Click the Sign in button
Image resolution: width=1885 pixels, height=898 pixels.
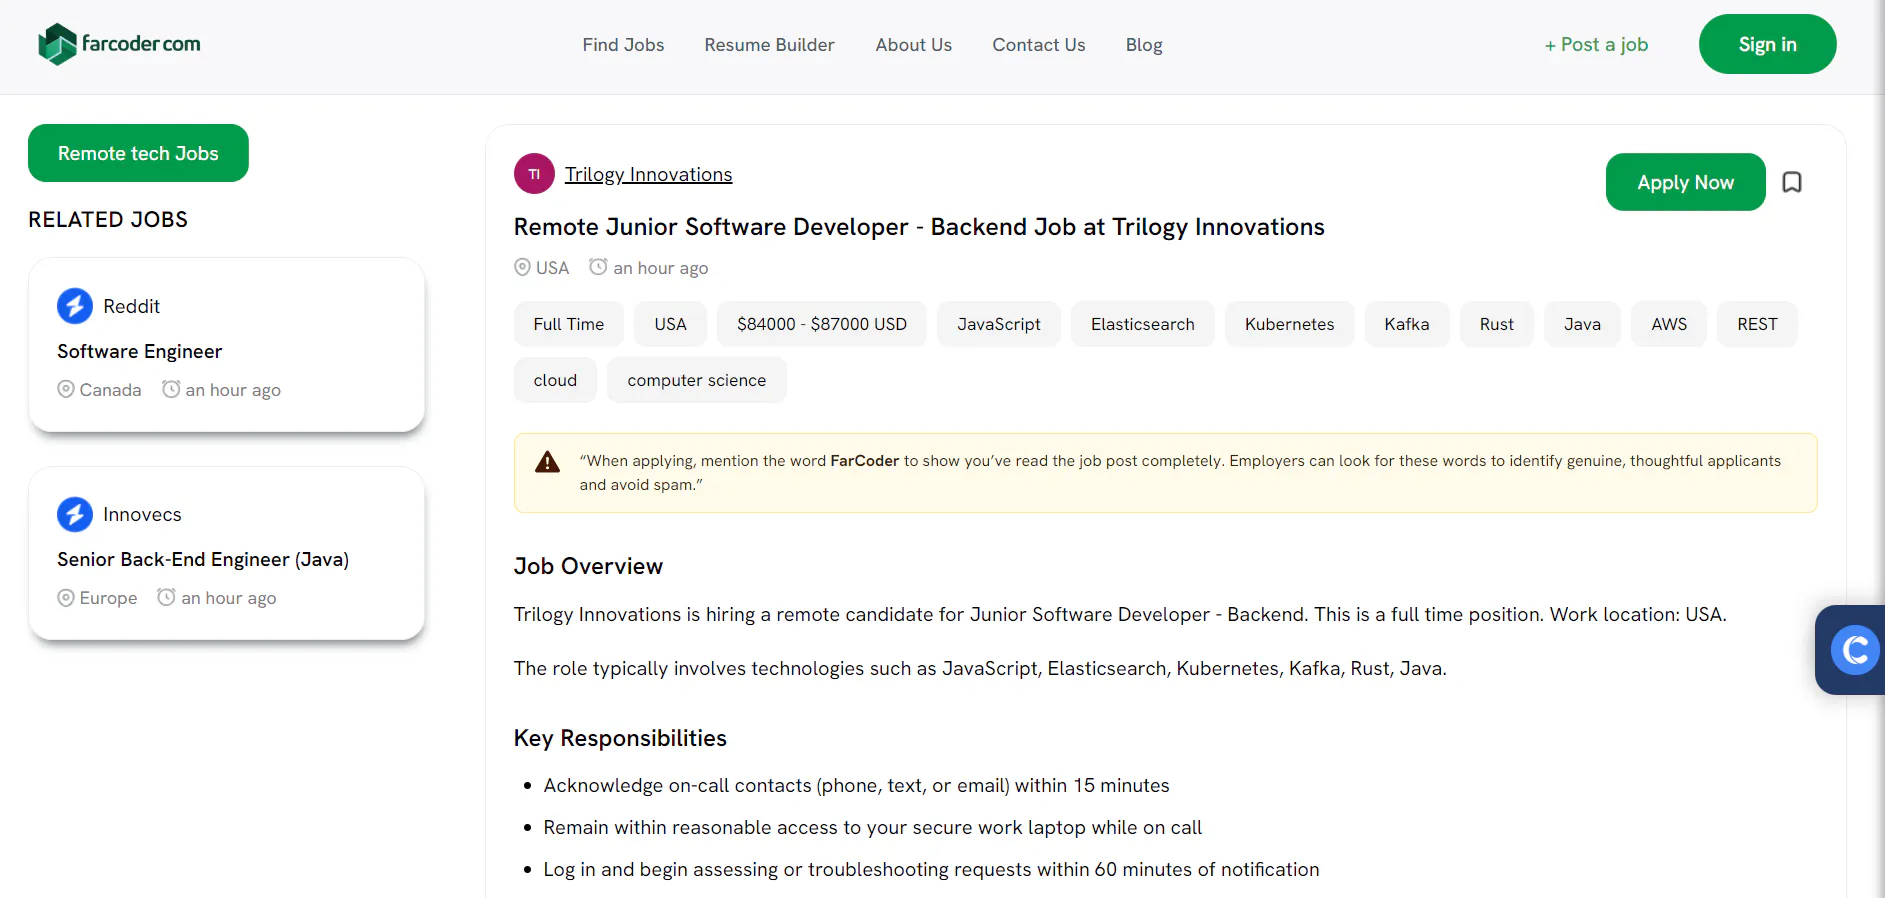click(1767, 44)
